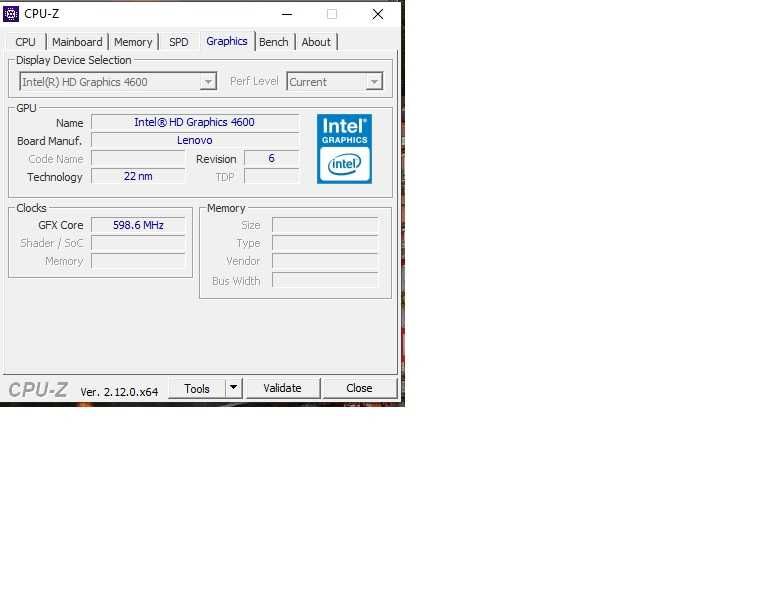Click the Board Manuf. field showing Lenovo

pos(195,140)
